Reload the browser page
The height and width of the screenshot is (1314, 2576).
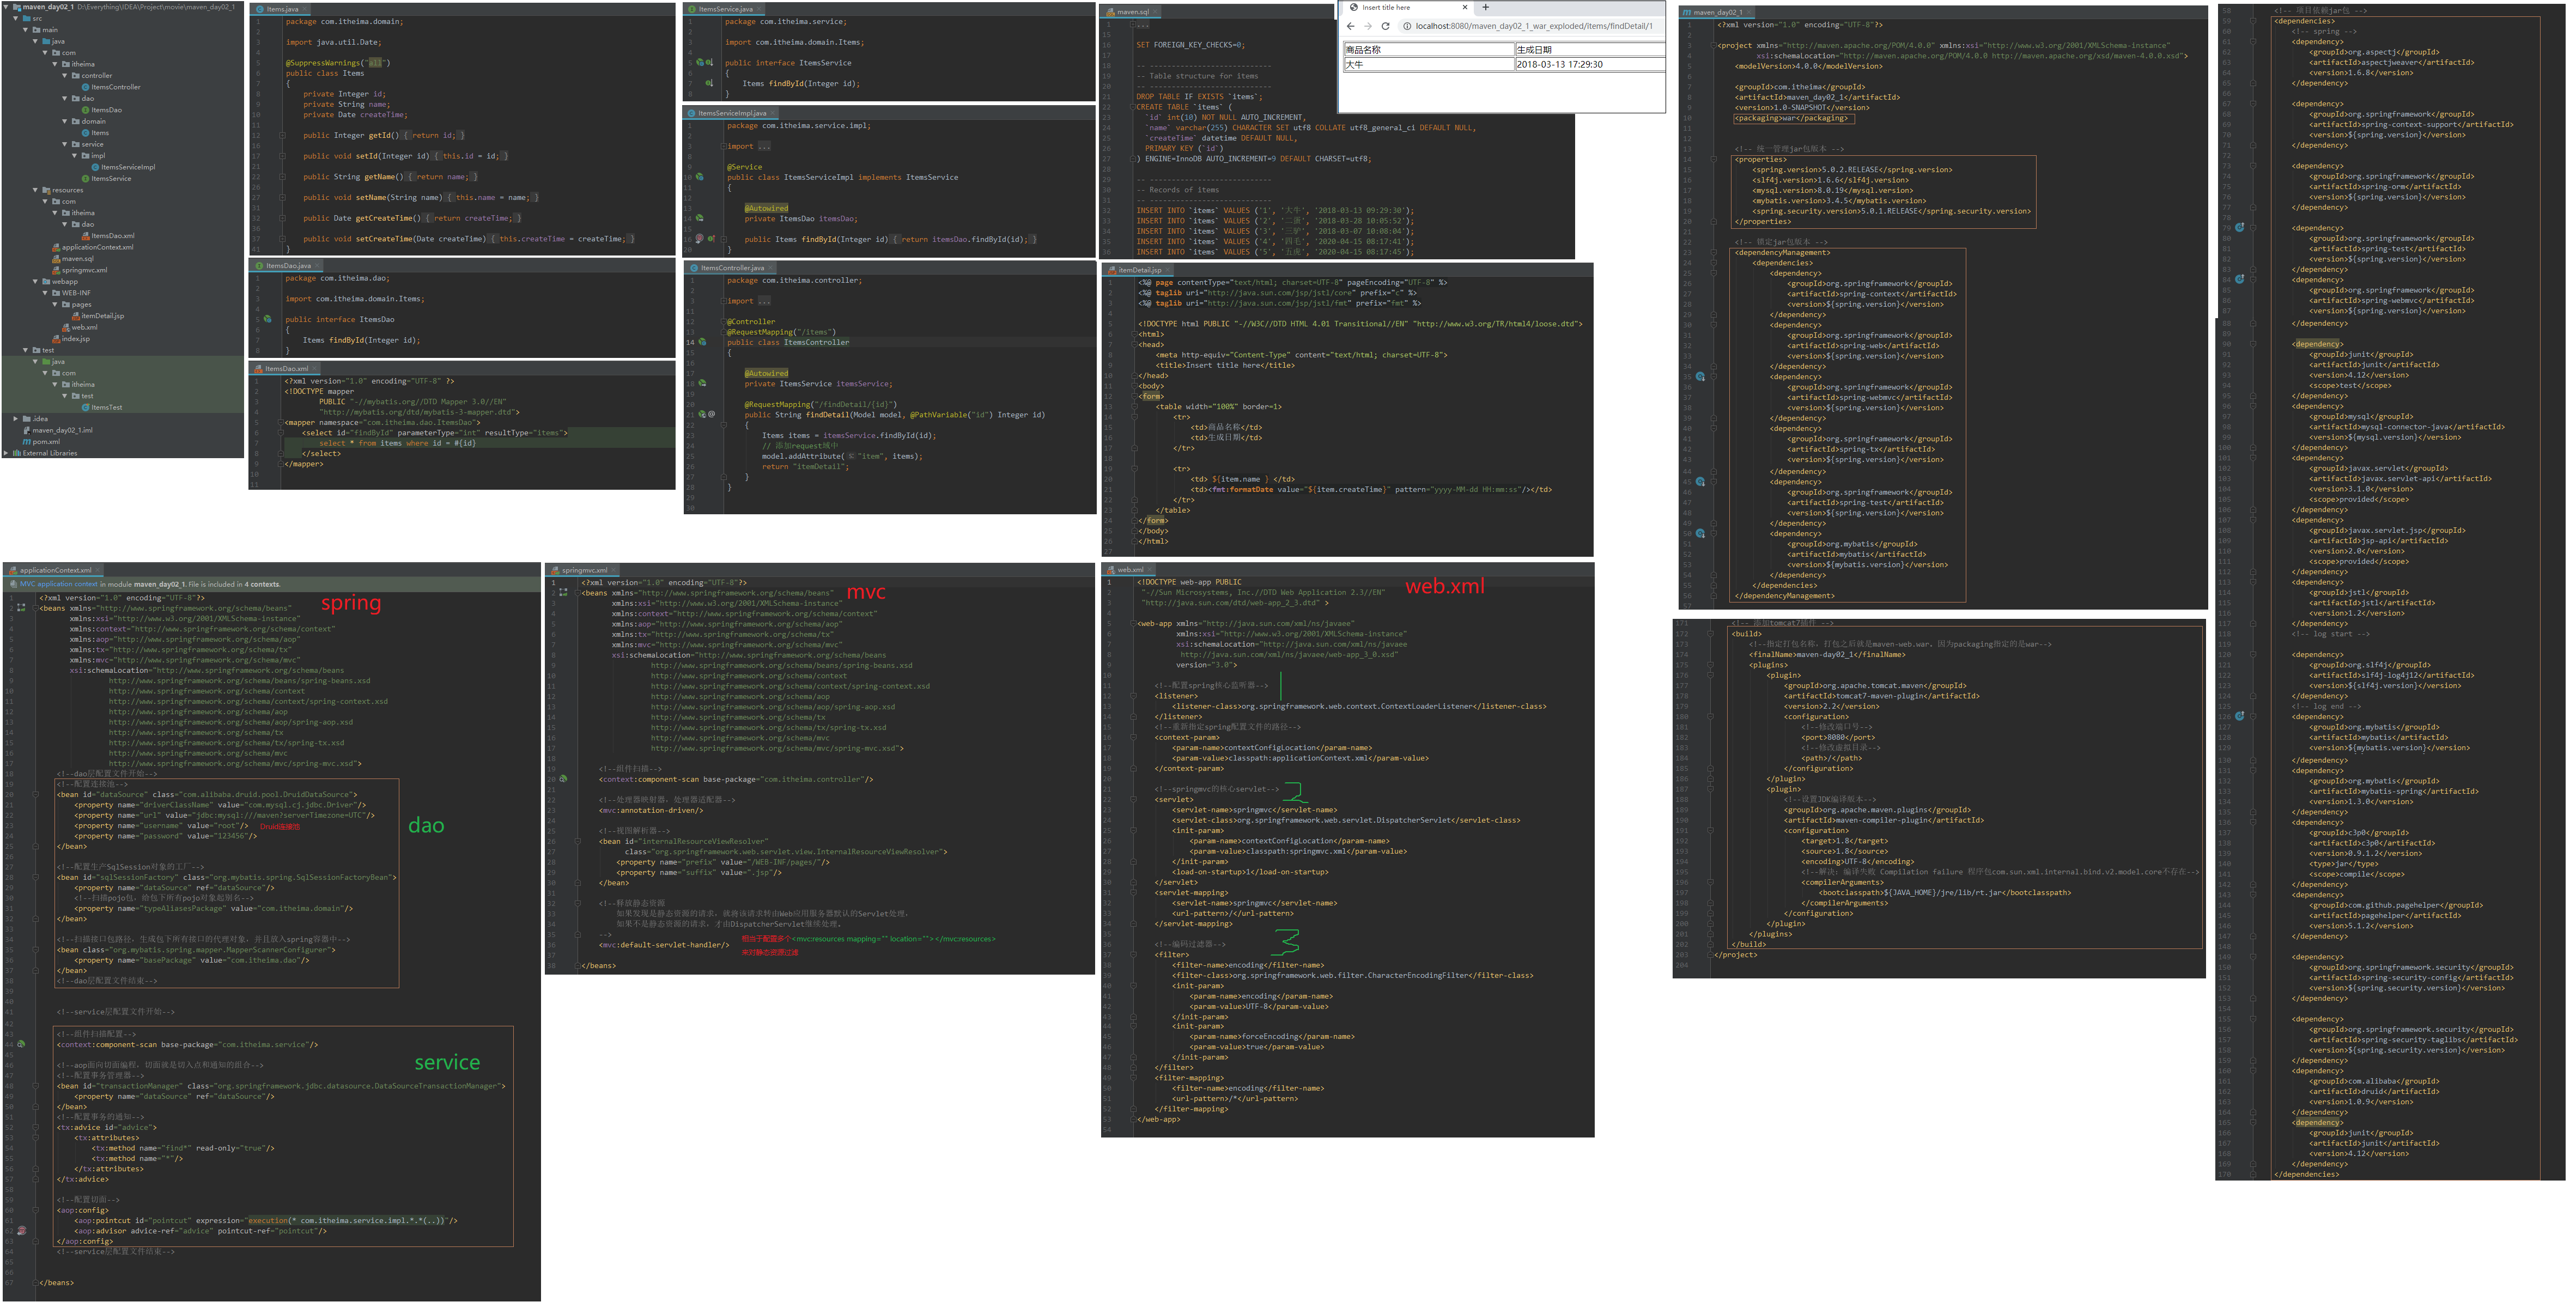pos(1385,26)
